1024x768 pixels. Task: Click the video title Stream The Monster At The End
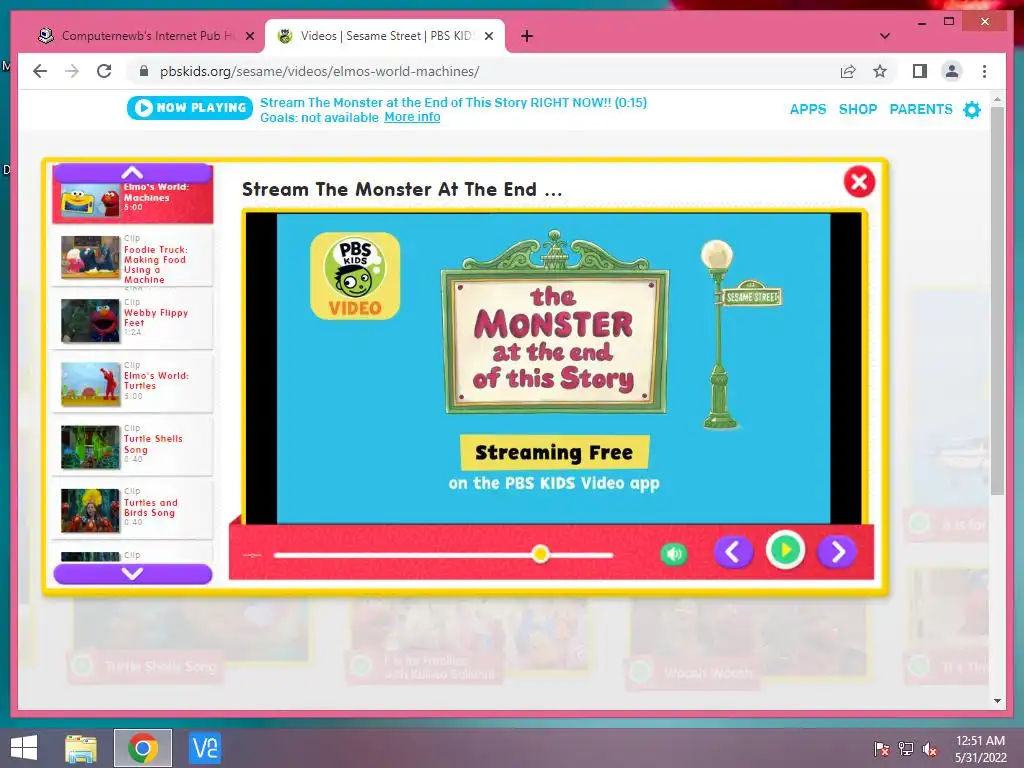pyautogui.click(x=402, y=189)
